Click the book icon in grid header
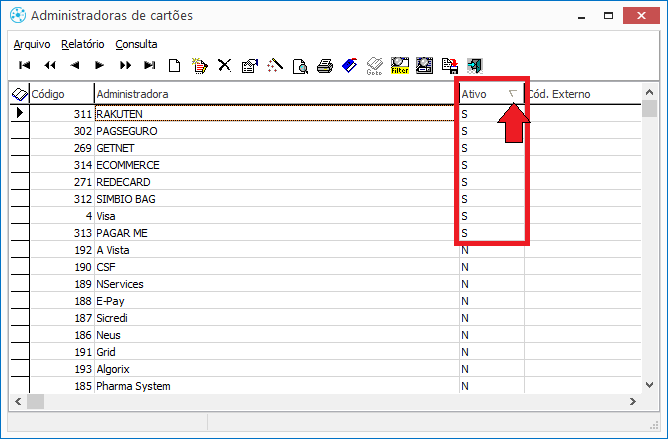The height and width of the screenshot is (439, 668). pyautogui.click(x=20, y=94)
